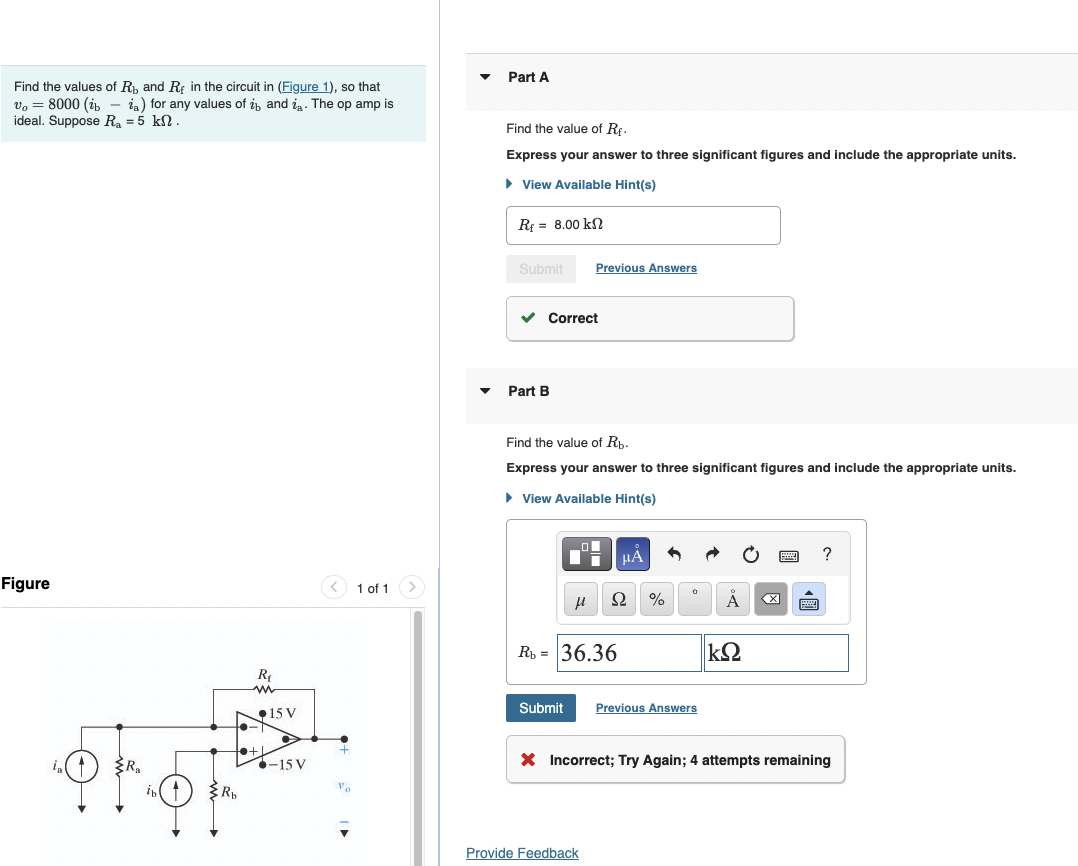Click the Submit button in Part B
The width and height of the screenshot is (1078, 866).
coord(540,707)
